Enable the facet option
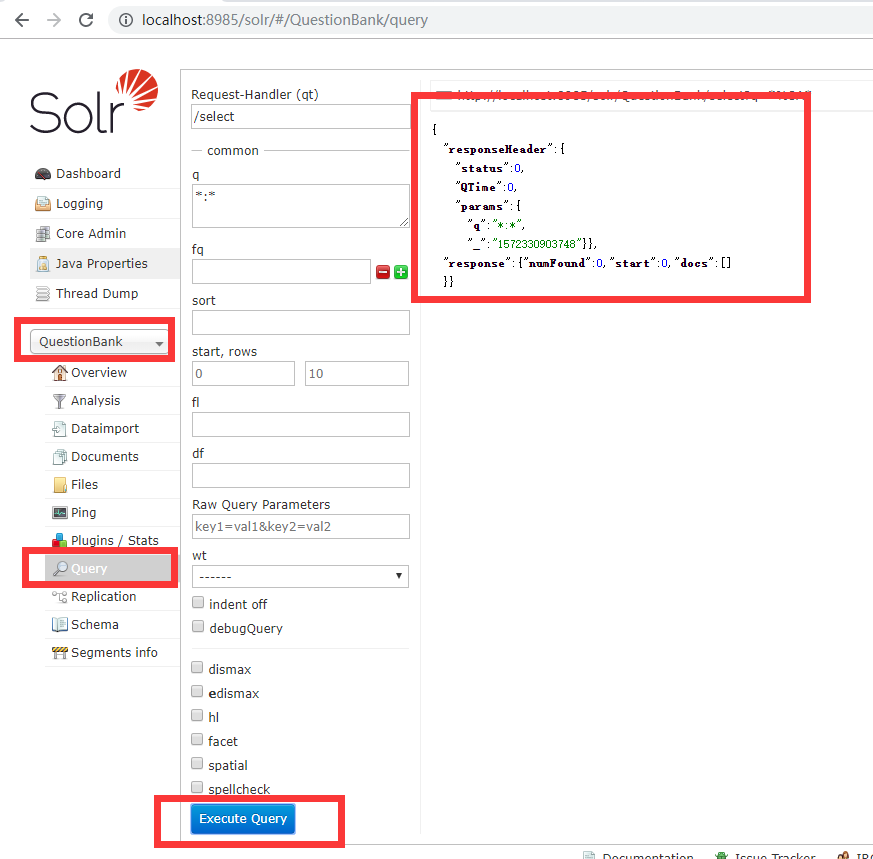Image resolution: width=873 pixels, height=859 pixels. click(197, 740)
